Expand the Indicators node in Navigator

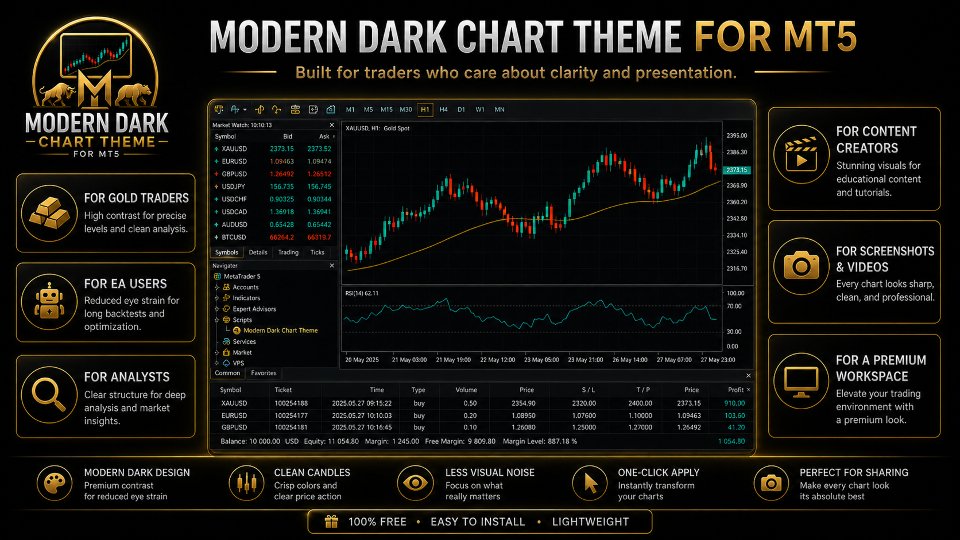click(x=217, y=298)
